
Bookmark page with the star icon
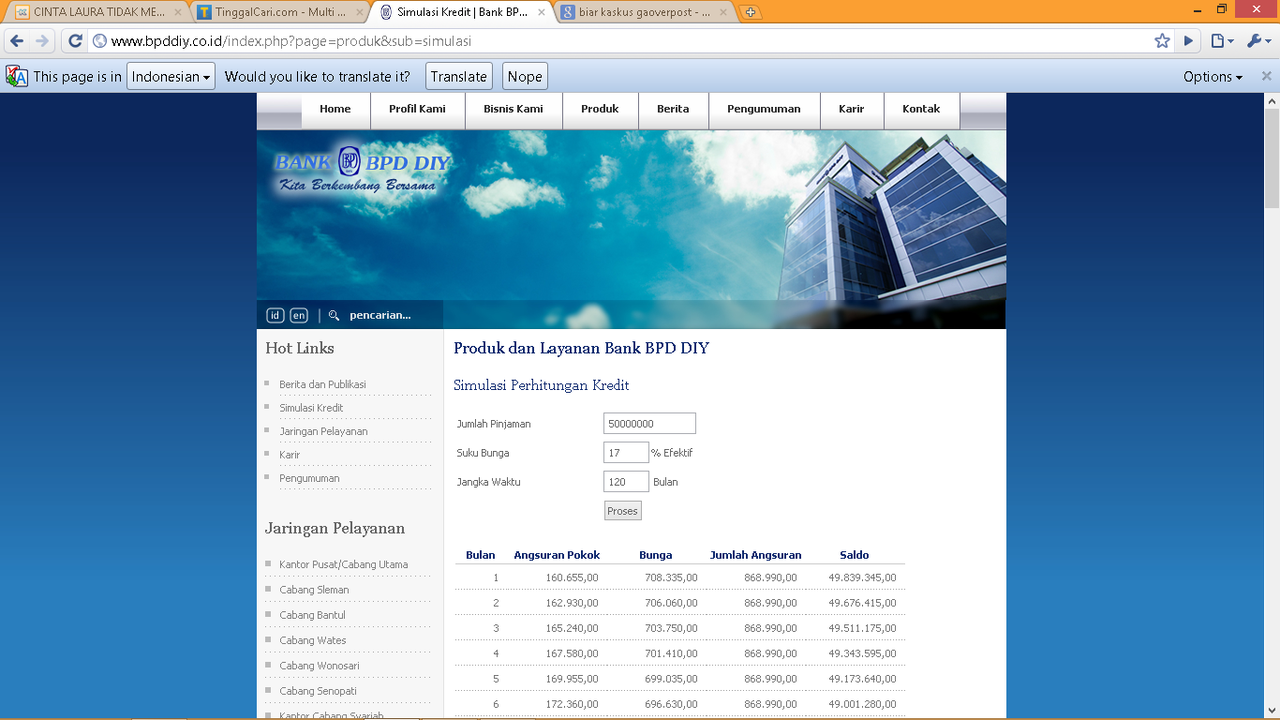coord(1162,41)
